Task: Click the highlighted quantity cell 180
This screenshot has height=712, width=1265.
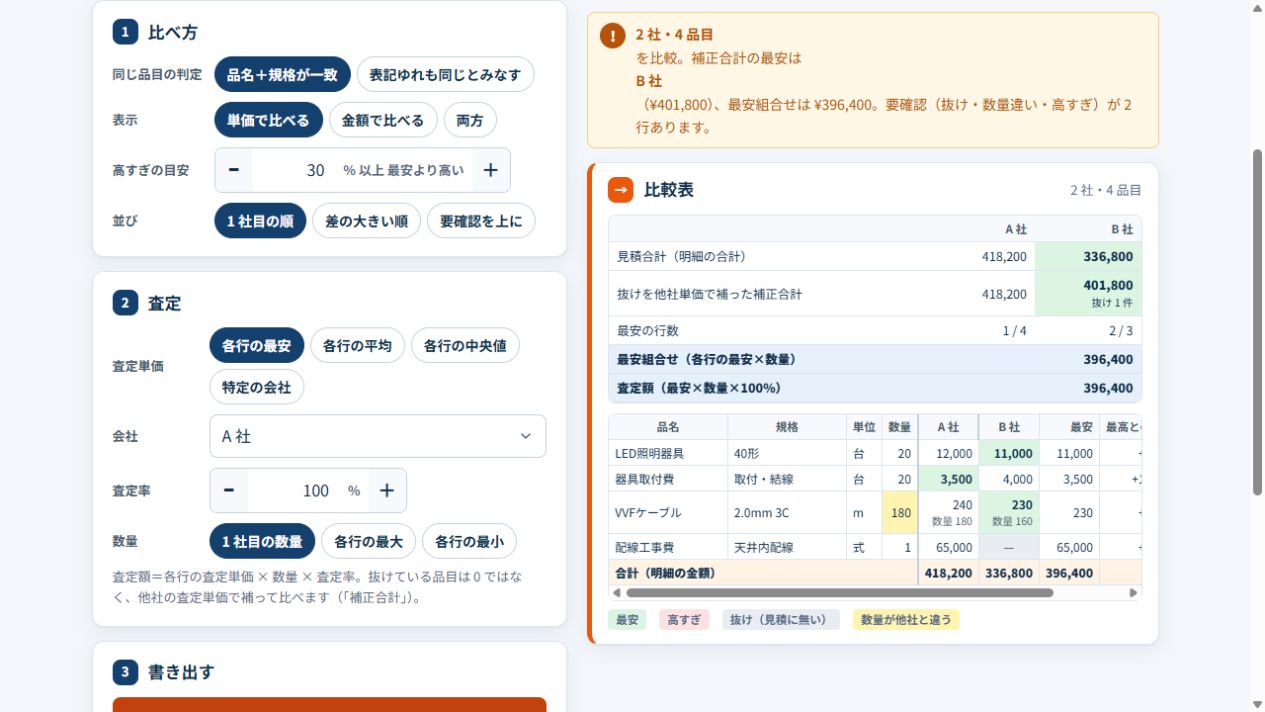Action: (901, 513)
